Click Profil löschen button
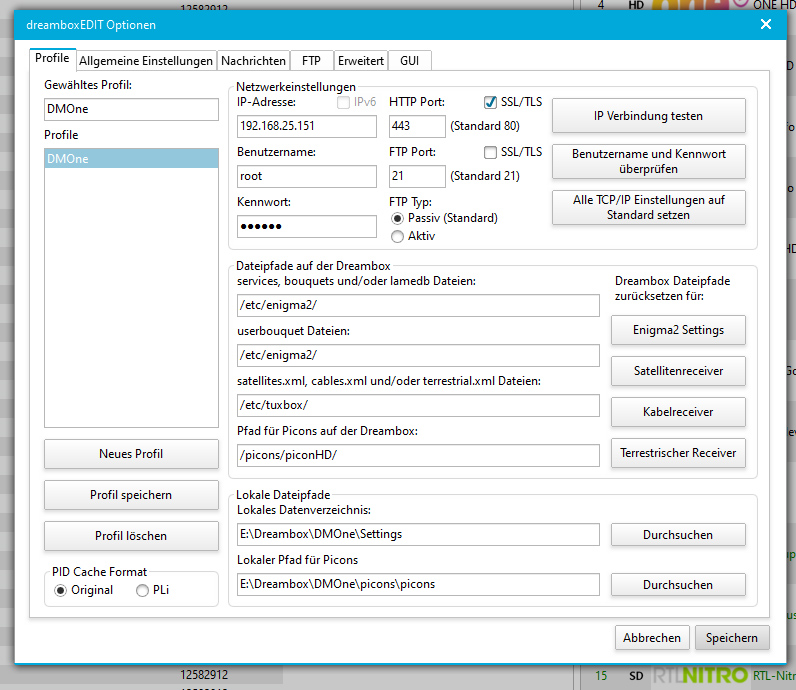The width and height of the screenshot is (796, 690). point(131,536)
